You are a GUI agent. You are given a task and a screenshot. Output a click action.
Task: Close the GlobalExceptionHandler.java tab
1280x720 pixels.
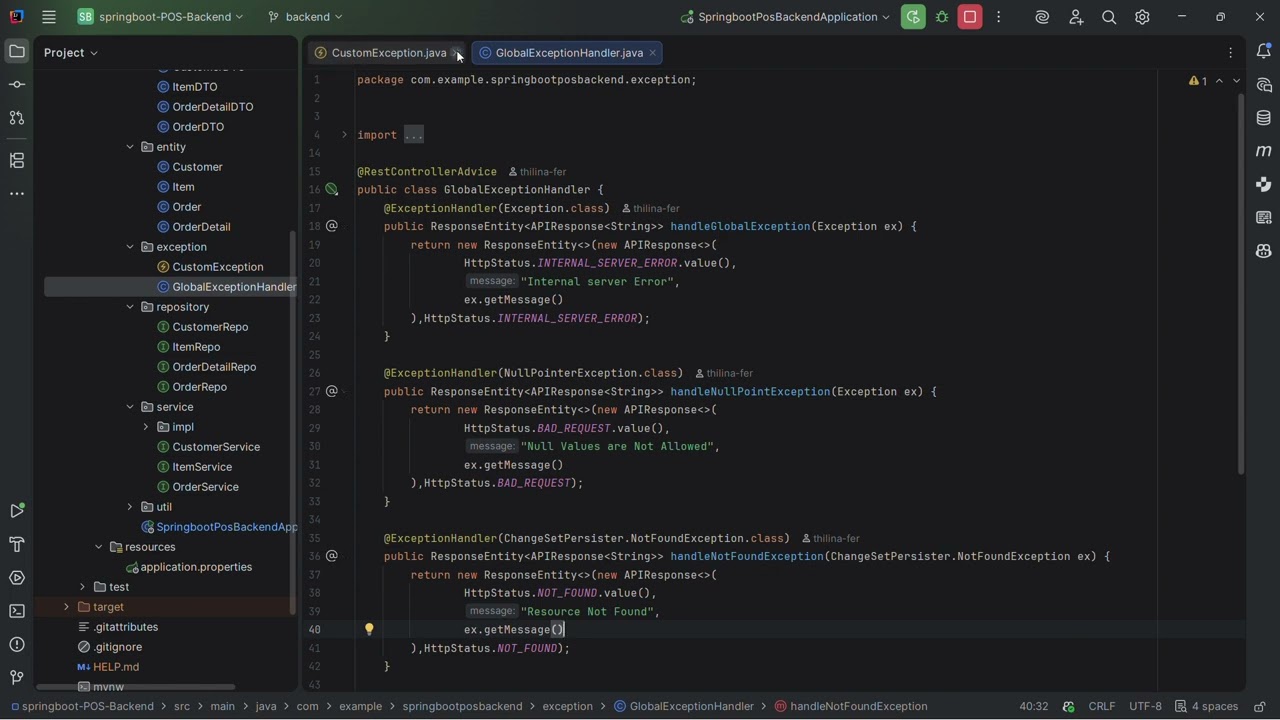(652, 53)
